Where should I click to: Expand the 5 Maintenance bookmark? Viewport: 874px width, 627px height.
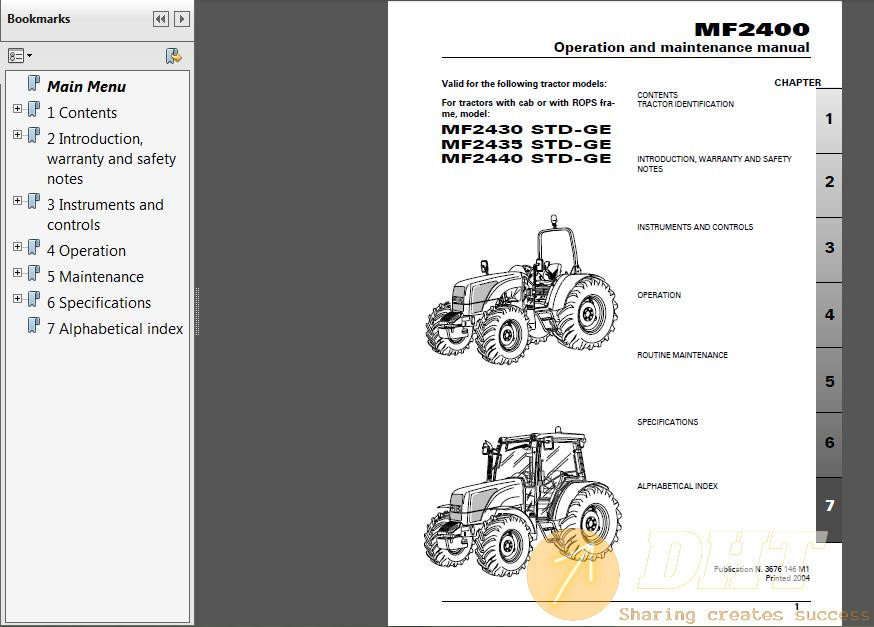tap(17, 273)
